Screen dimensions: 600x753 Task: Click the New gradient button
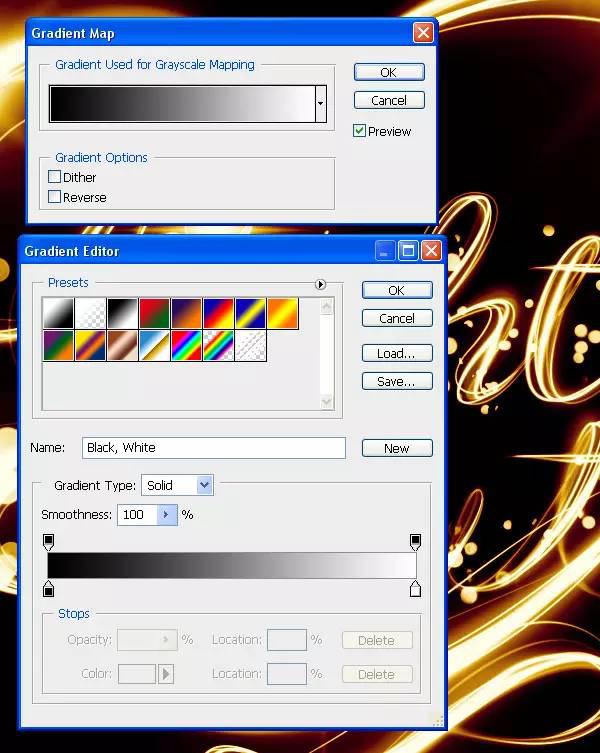coord(396,448)
